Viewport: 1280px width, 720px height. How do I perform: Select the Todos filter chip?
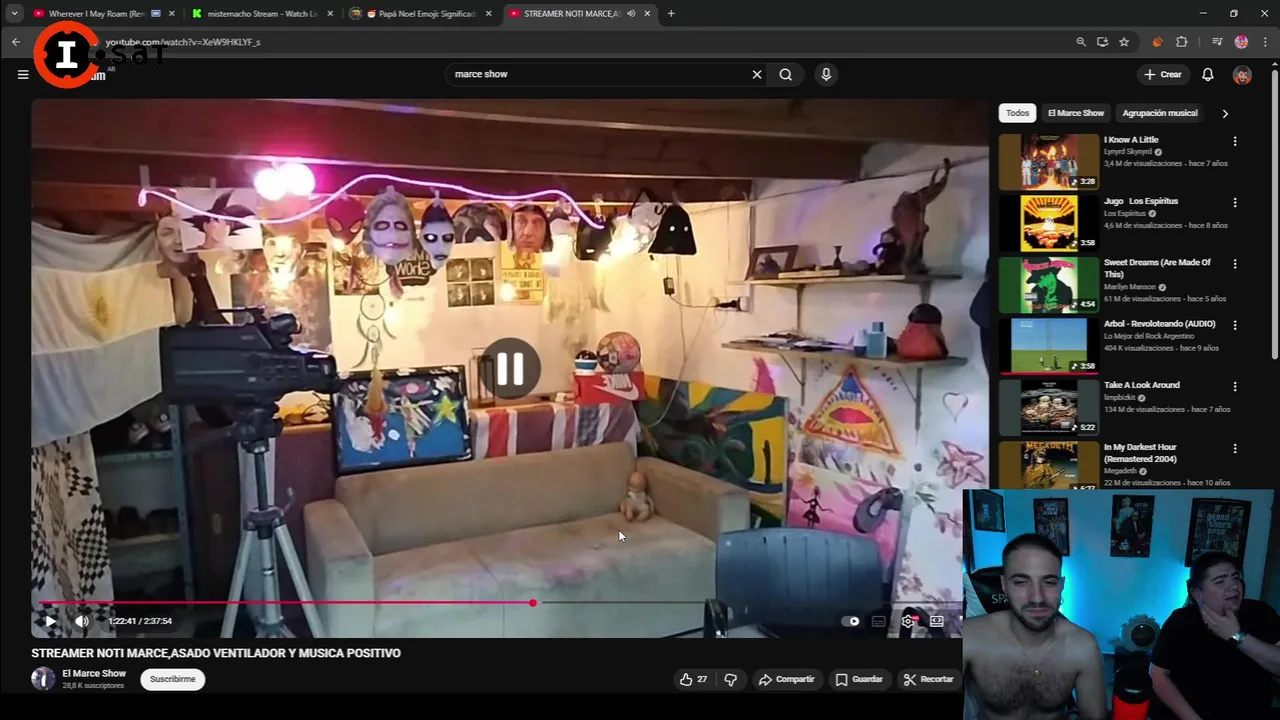tap(1018, 113)
